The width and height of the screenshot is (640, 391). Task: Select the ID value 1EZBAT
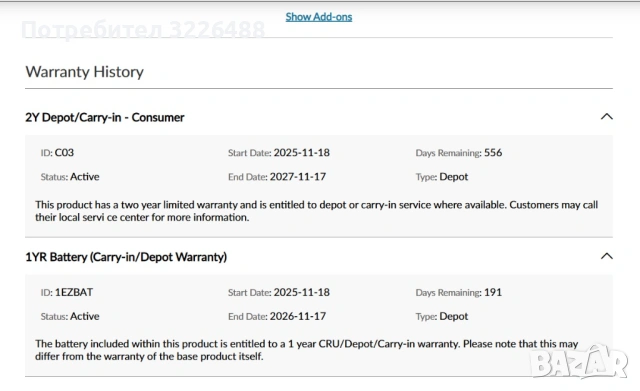click(x=74, y=292)
